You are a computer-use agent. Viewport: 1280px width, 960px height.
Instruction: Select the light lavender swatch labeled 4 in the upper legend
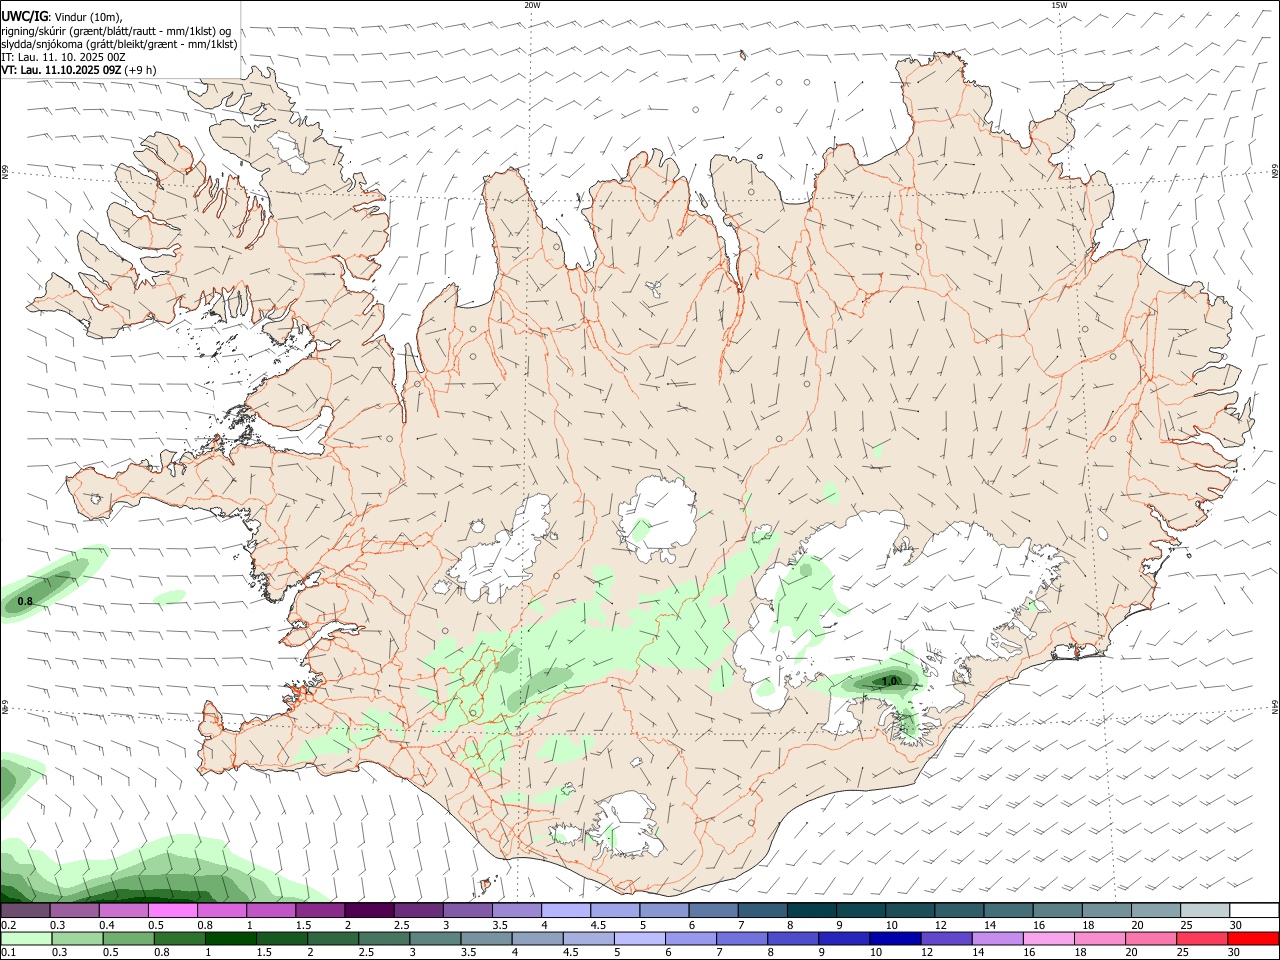click(x=565, y=910)
